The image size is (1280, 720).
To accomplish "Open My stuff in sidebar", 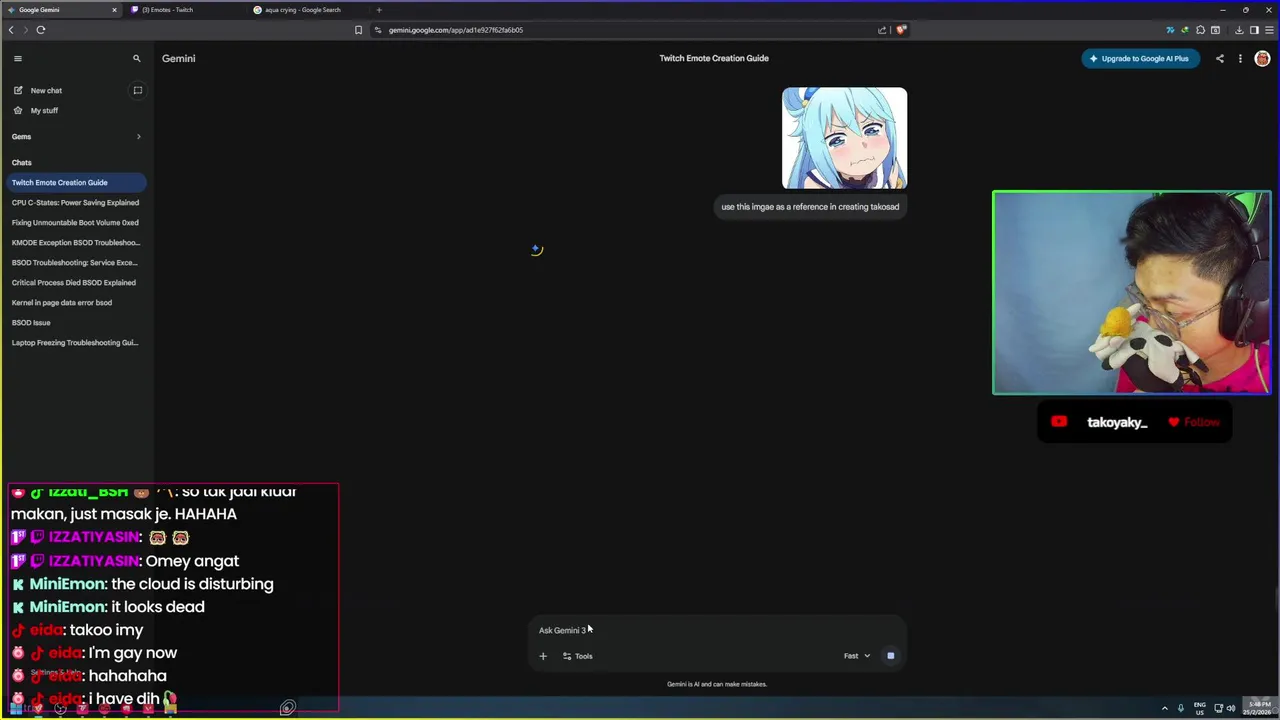I will point(44,110).
